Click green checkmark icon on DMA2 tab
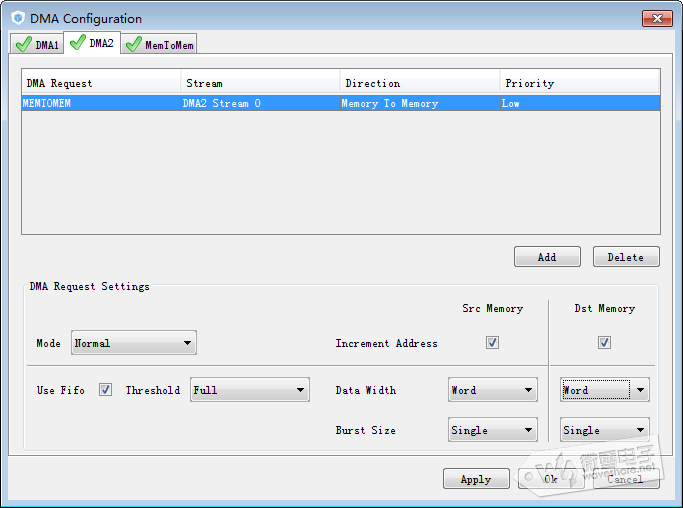Screen dimensions: 683x508 77,43
